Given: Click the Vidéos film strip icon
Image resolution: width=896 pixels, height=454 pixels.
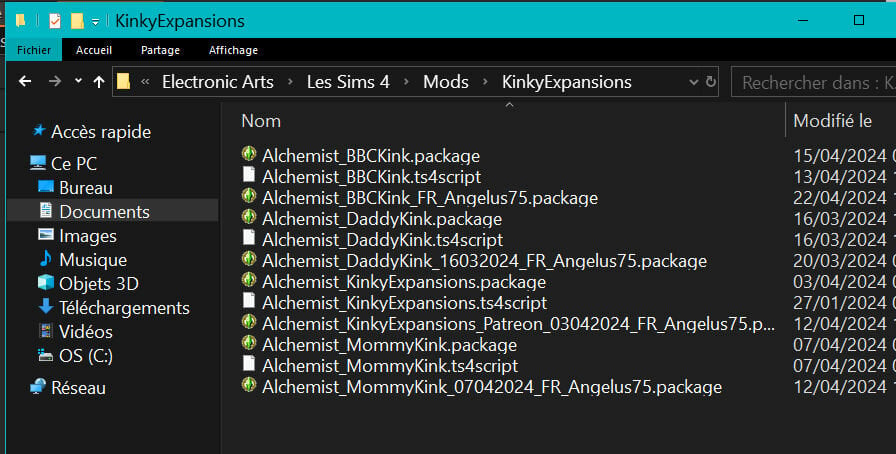Looking at the screenshot, I should [x=46, y=330].
